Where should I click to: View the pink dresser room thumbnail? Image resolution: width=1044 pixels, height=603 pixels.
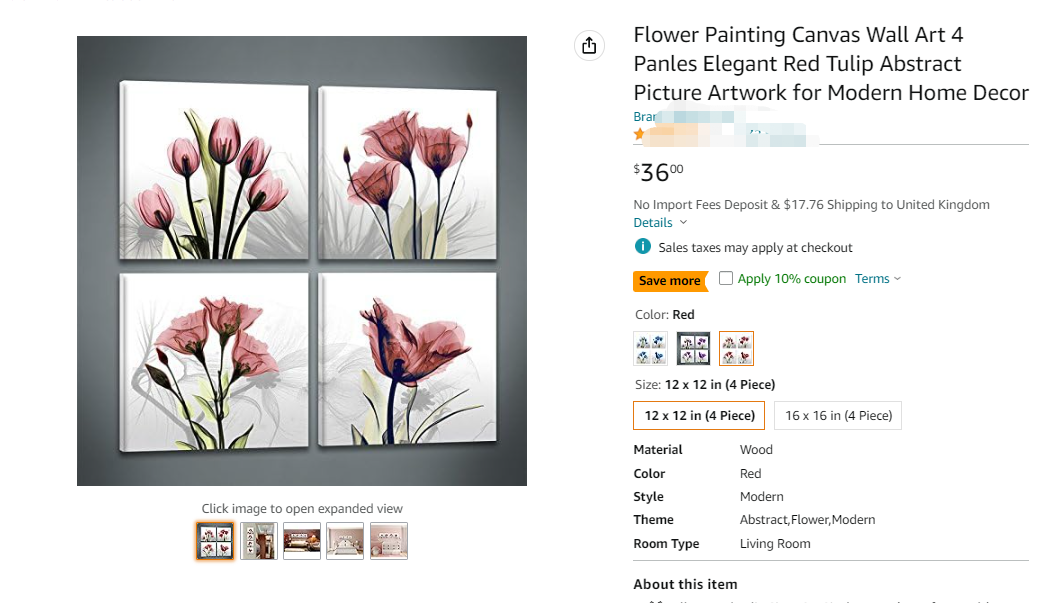(x=389, y=541)
